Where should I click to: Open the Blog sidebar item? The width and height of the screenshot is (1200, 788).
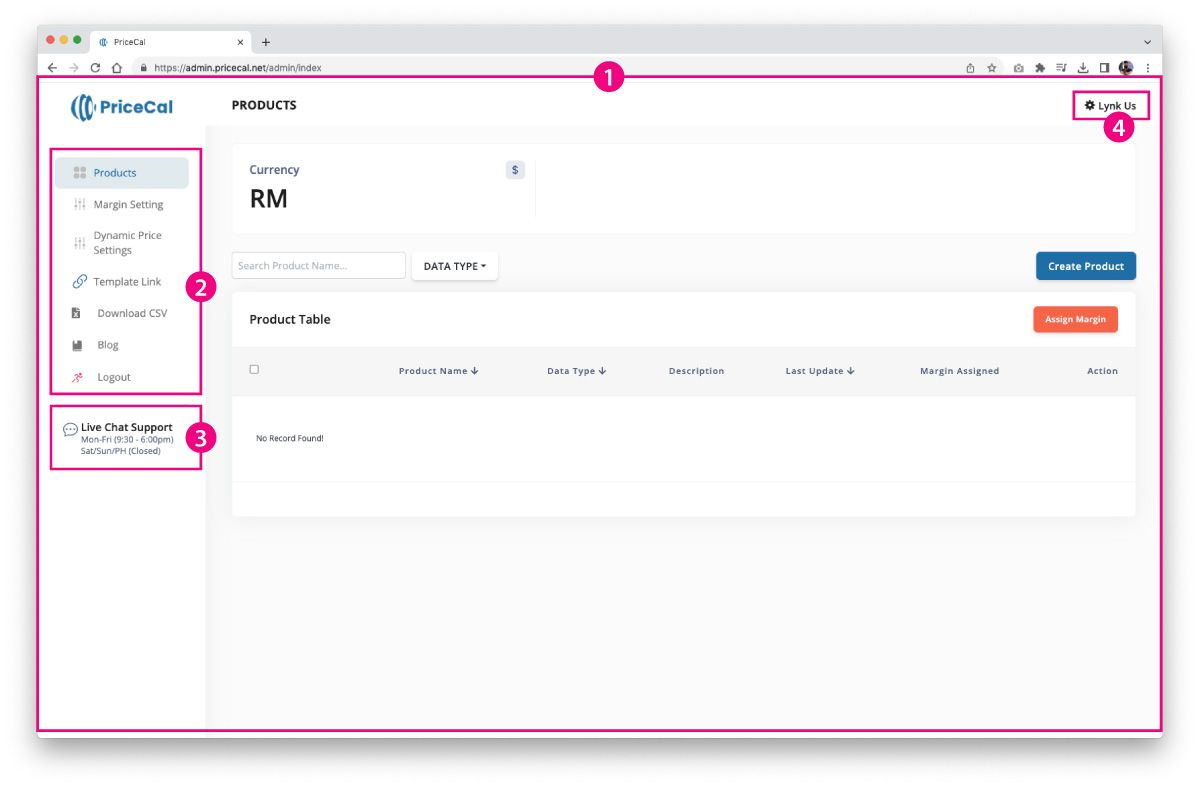tap(108, 345)
